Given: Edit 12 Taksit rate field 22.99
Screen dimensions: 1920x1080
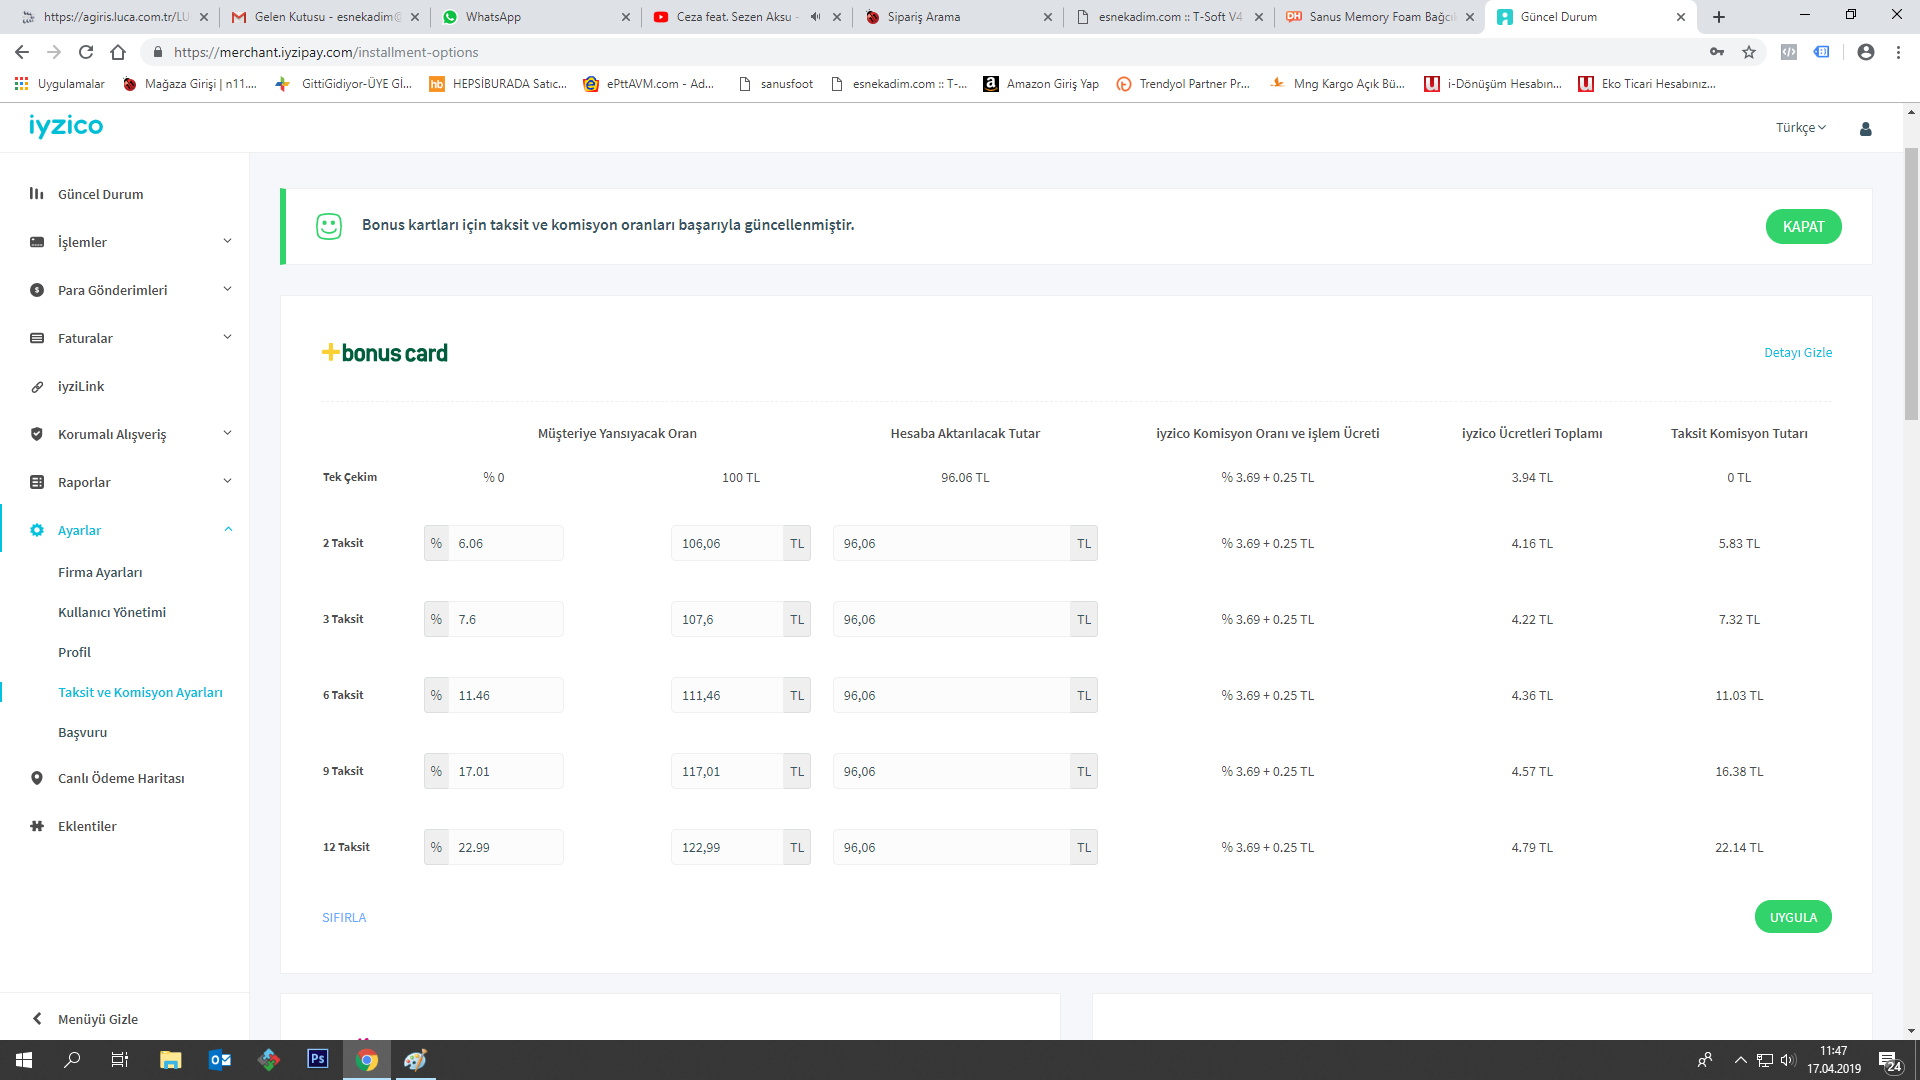Looking at the screenshot, I should tap(505, 848).
